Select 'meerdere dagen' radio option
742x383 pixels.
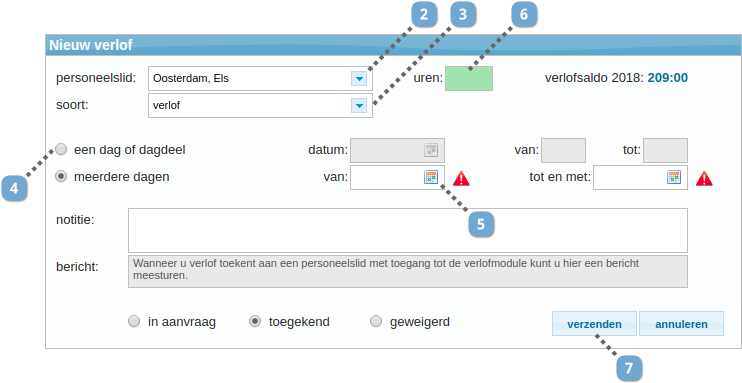click(61, 177)
